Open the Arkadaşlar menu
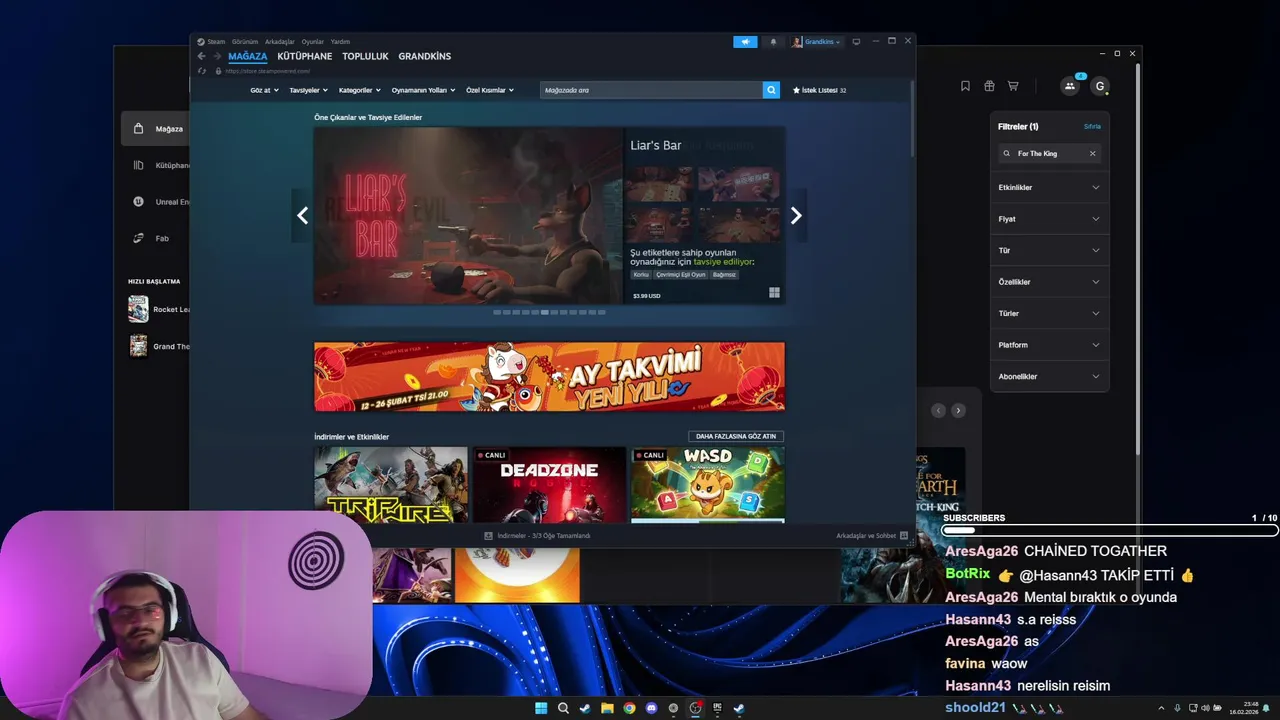 coord(280,42)
